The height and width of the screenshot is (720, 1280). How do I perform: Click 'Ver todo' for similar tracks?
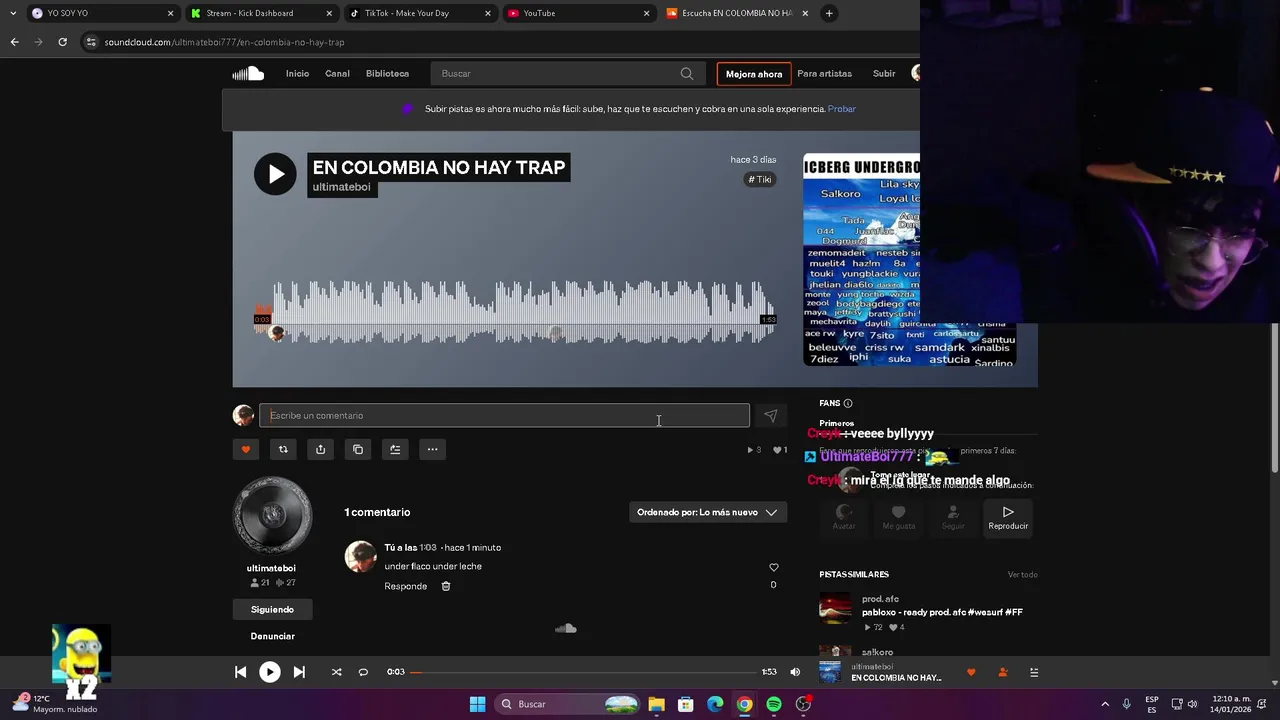[1022, 575]
